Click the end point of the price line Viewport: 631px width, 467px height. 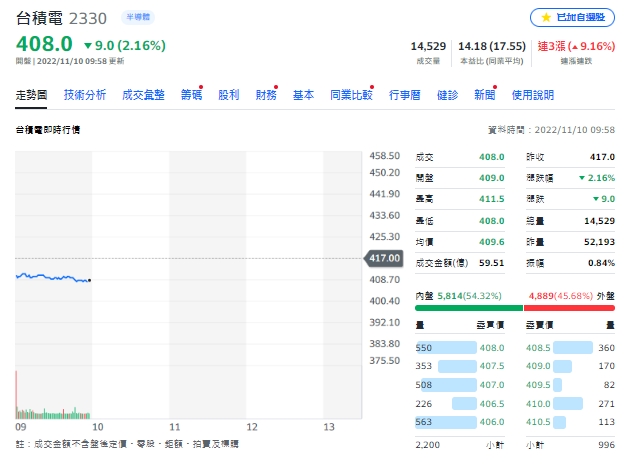tap(89, 280)
